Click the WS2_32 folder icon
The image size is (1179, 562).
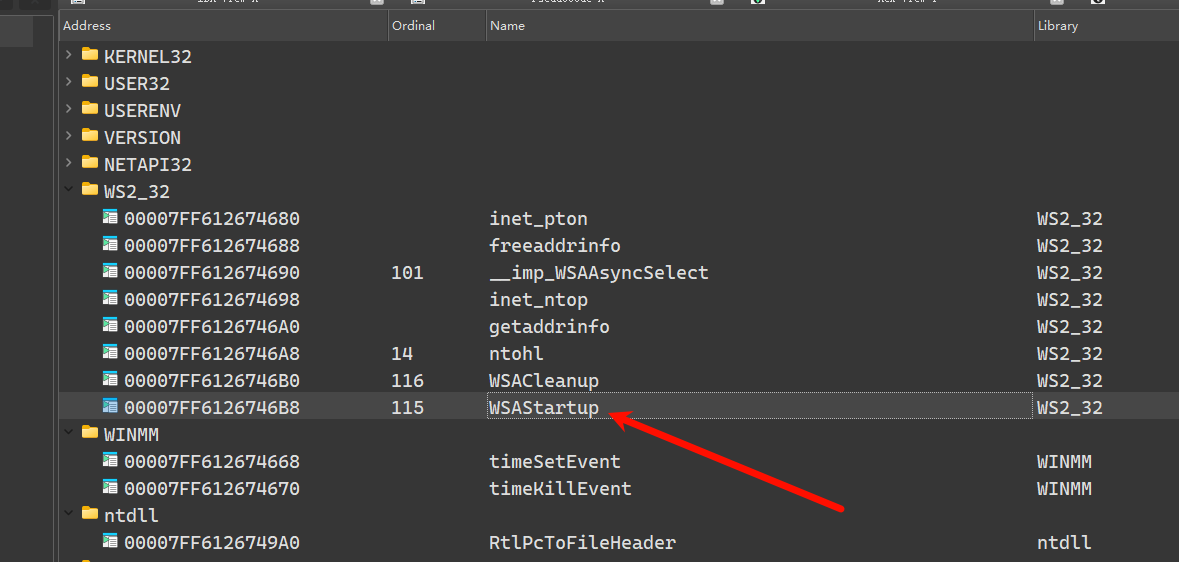(90, 190)
